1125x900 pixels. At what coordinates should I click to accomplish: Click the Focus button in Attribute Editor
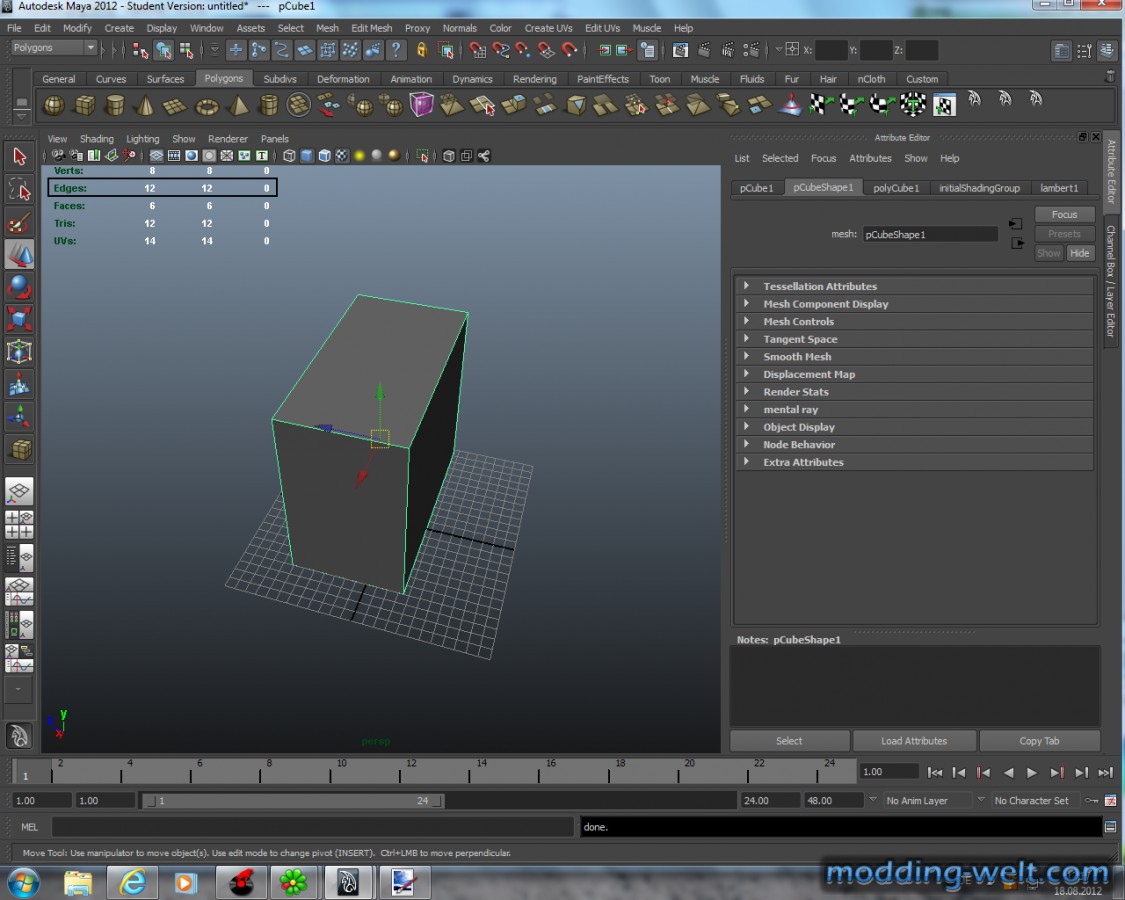click(x=1064, y=215)
